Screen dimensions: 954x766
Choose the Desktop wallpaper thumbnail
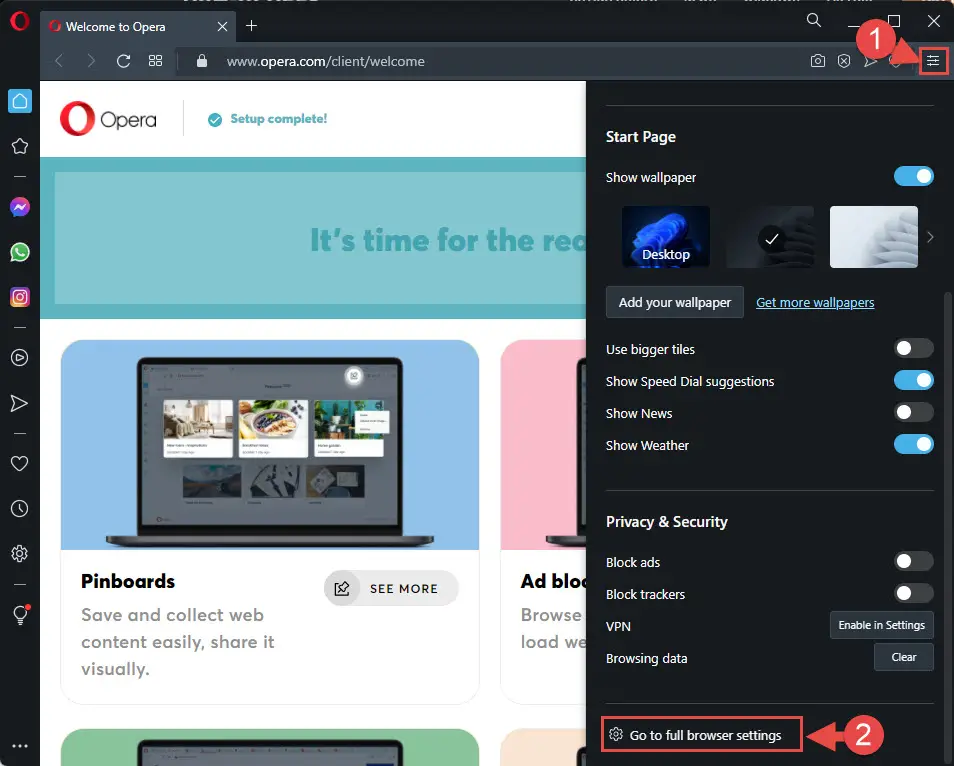coord(666,237)
